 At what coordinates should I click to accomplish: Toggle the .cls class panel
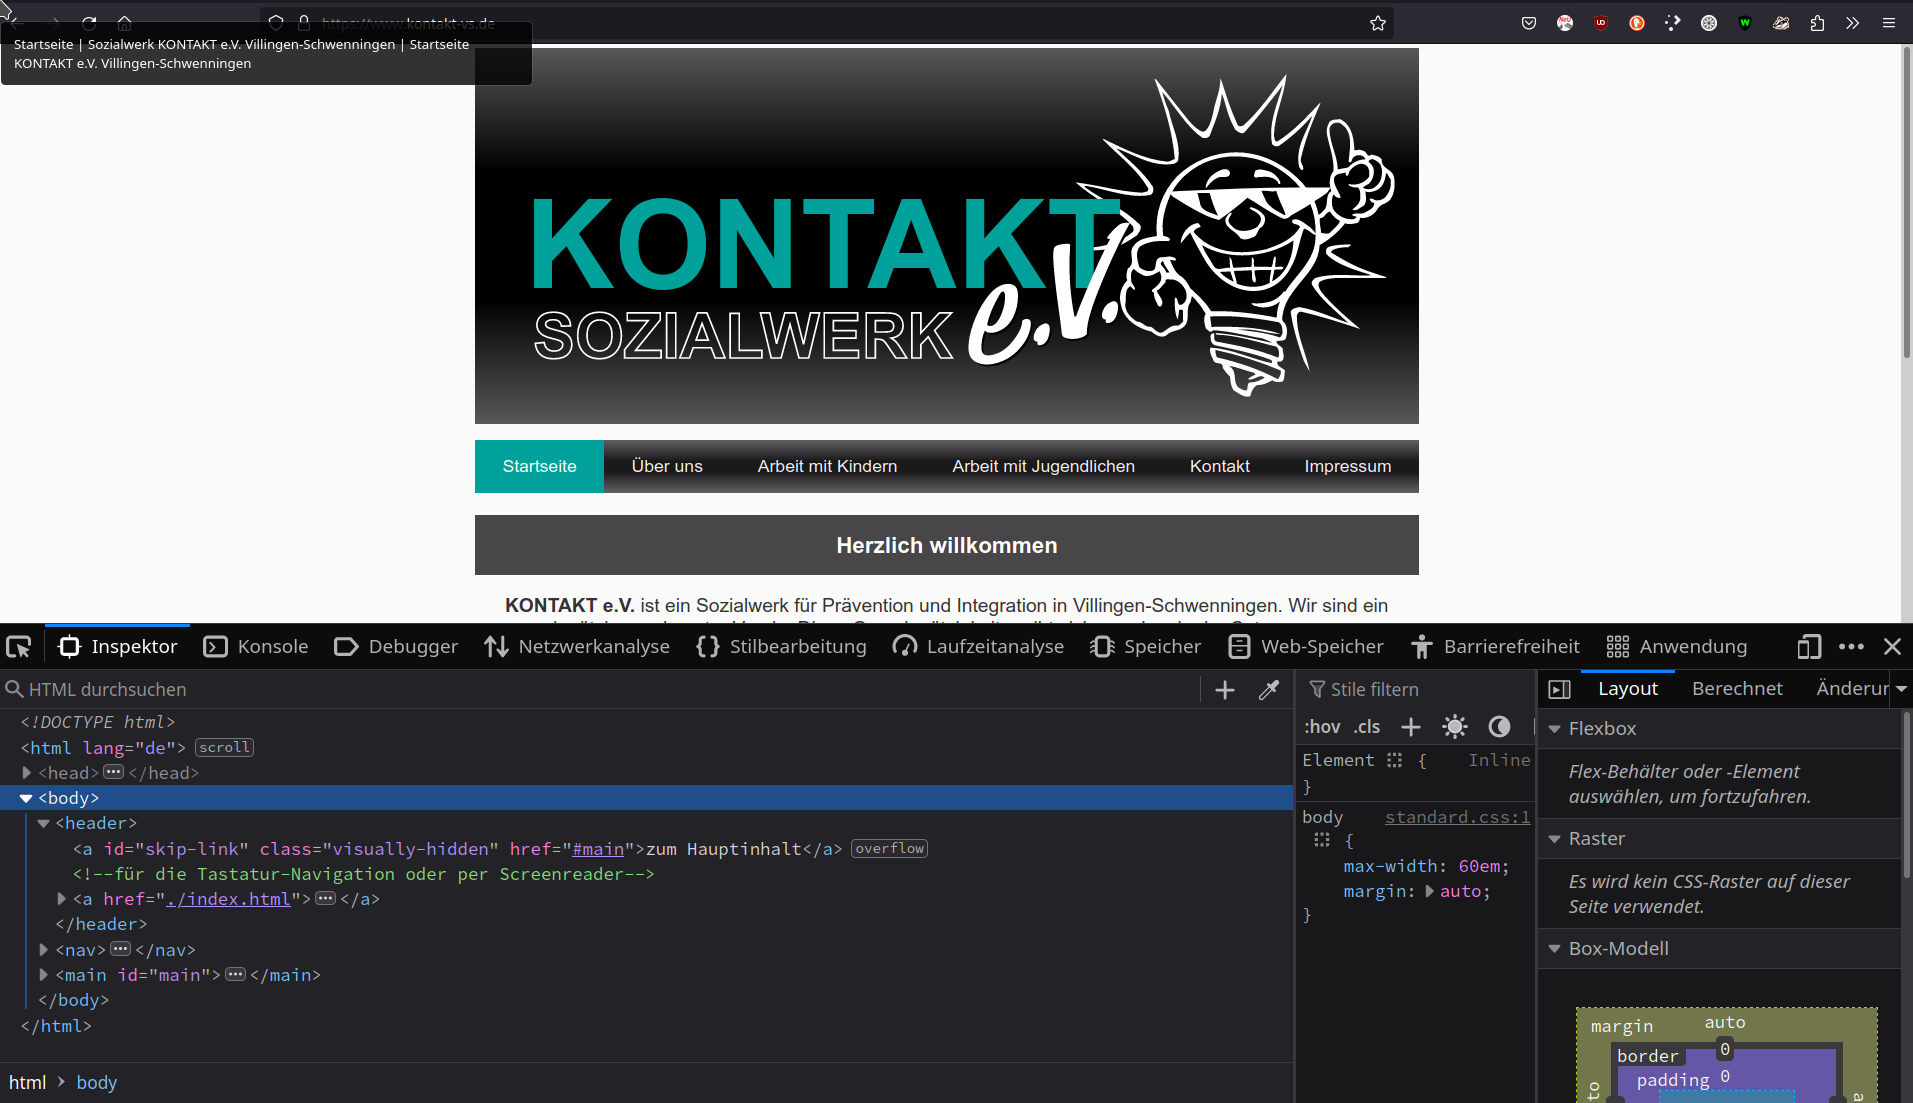point(1367,727)
